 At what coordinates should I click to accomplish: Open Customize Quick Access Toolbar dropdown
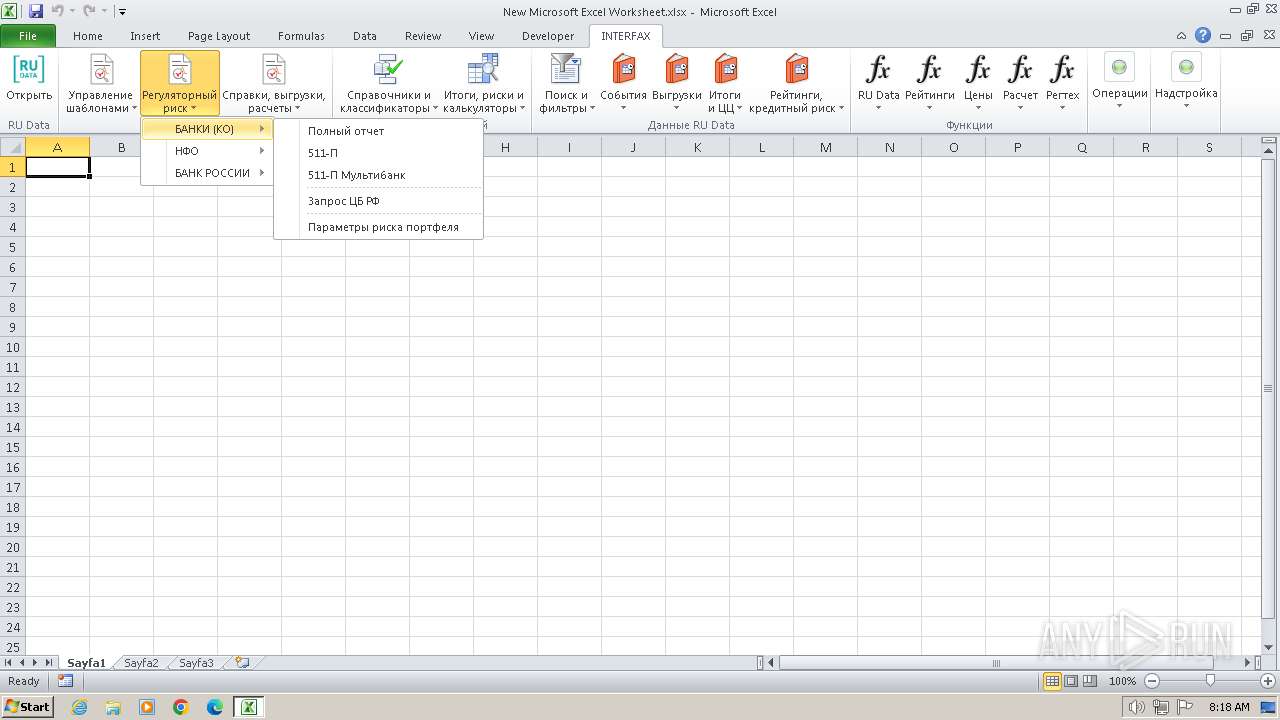(121, 12)
